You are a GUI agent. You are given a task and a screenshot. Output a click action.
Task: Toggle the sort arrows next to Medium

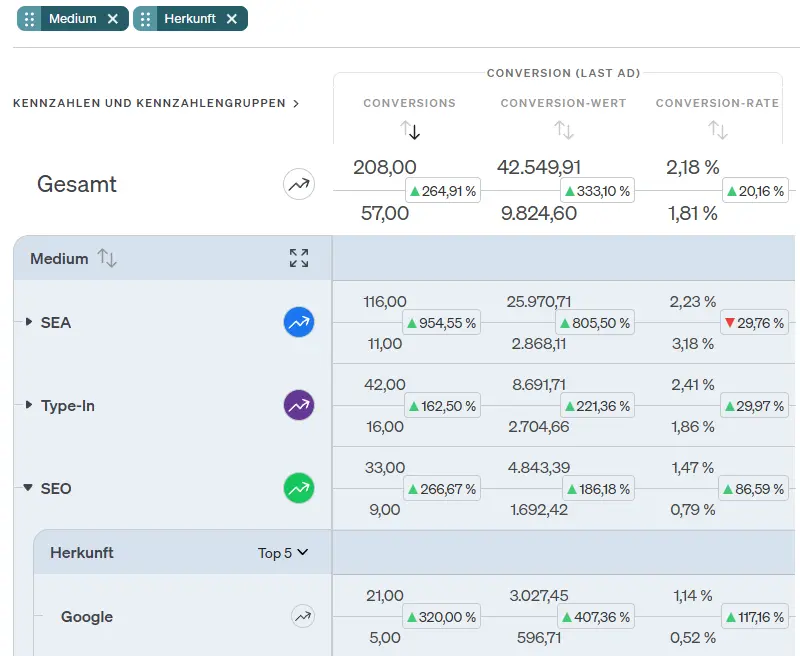108,257
